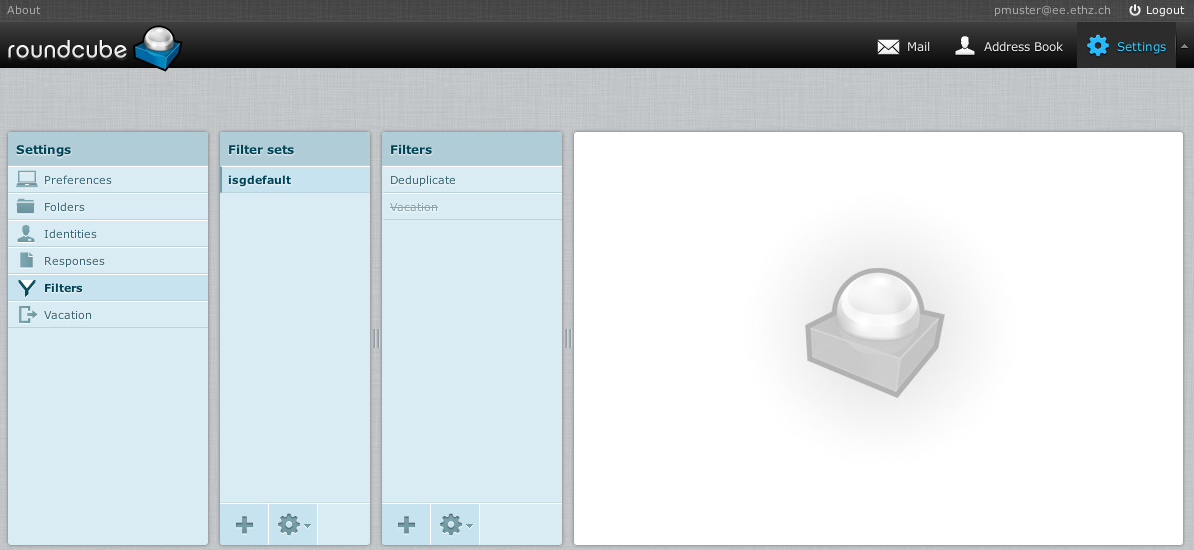Click the Folders folder icon

(27, 206)
